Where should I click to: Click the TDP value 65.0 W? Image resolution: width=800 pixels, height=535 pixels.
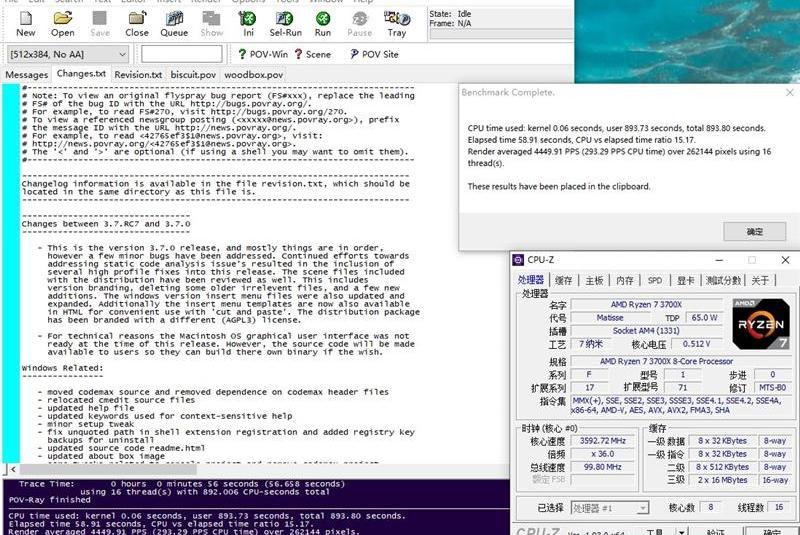pos(704,318)
